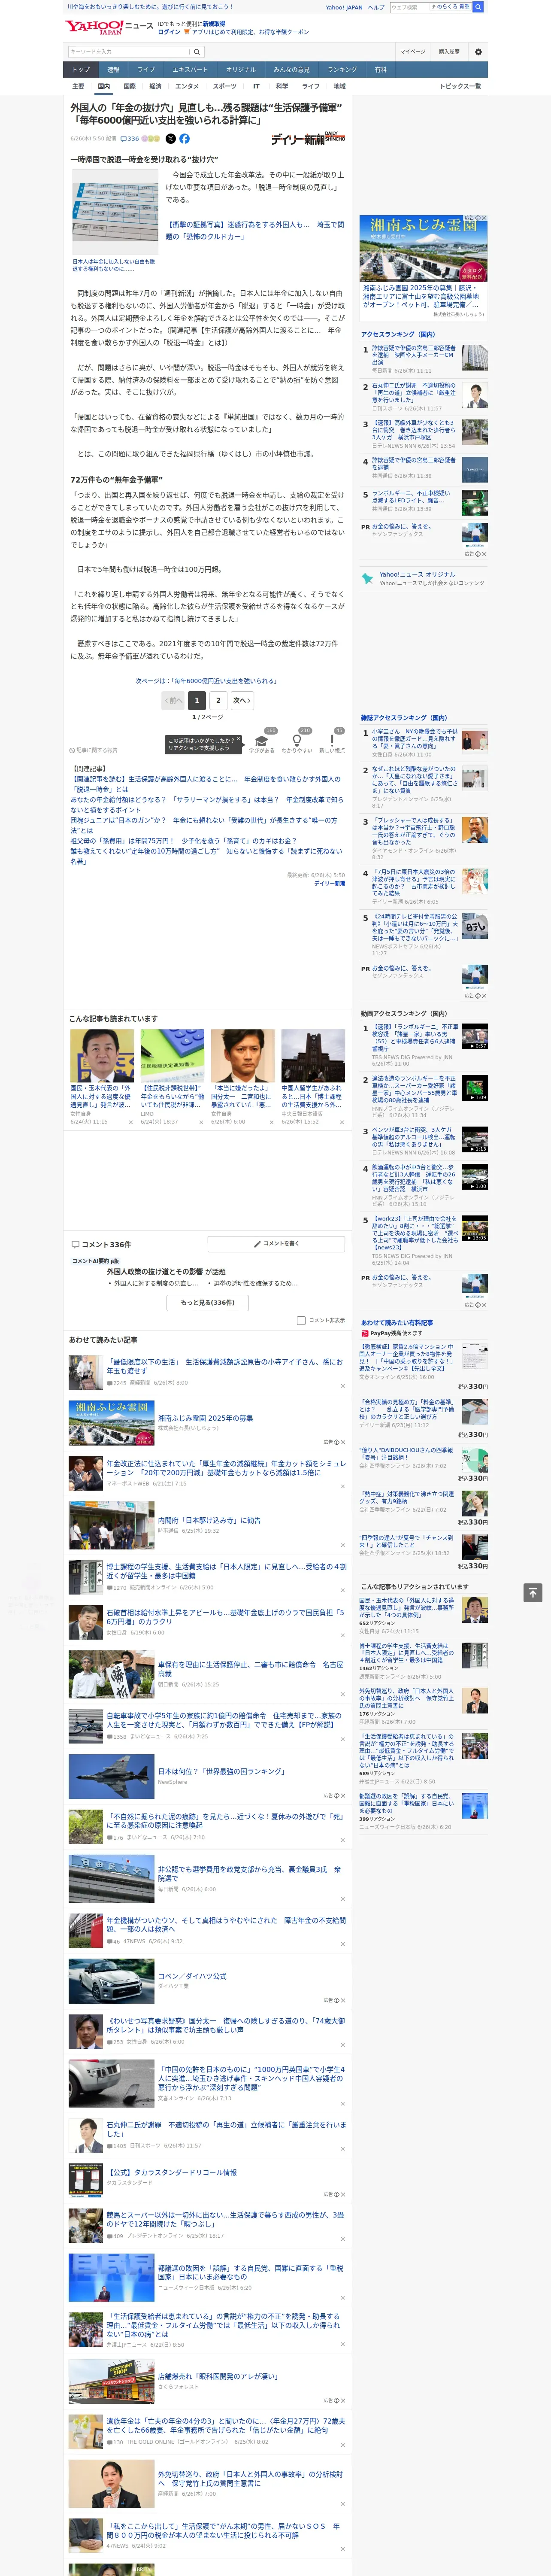Click the scroll-to-top arrow button

tap(533, 1592)
